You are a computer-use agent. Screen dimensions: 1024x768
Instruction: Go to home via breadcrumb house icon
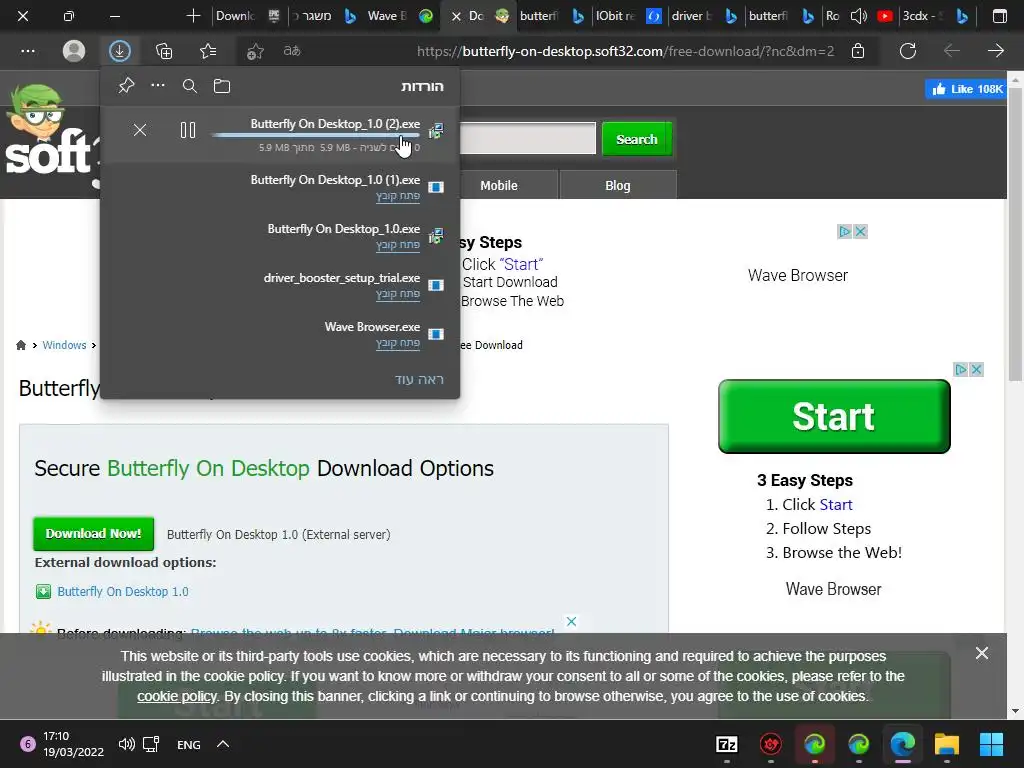[21, 345]
